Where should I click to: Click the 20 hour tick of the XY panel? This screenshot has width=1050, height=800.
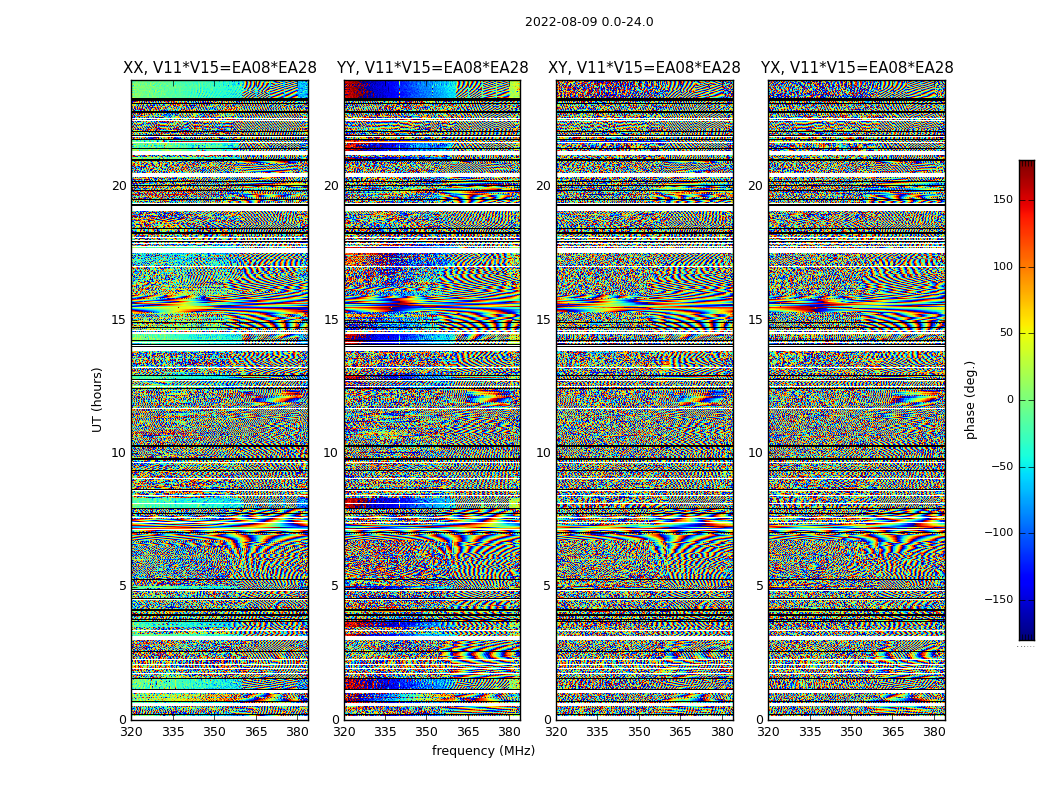click(544, 186)
